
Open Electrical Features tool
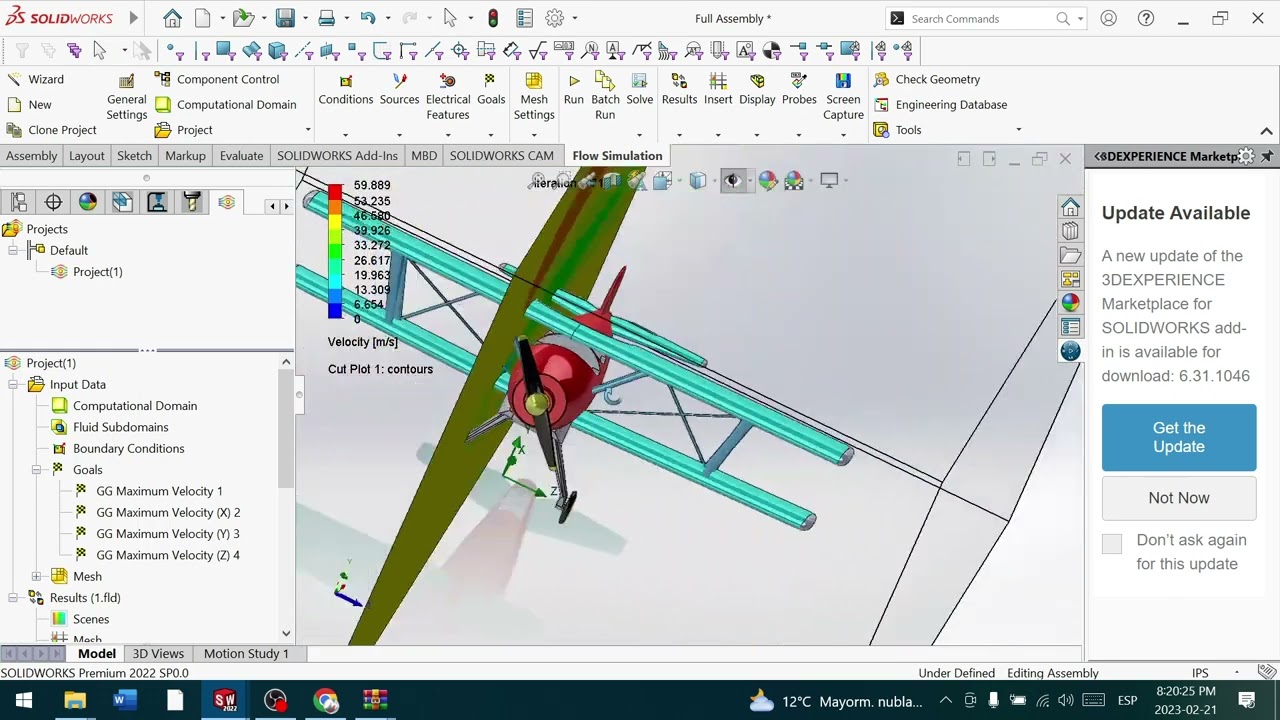point(448,97)
